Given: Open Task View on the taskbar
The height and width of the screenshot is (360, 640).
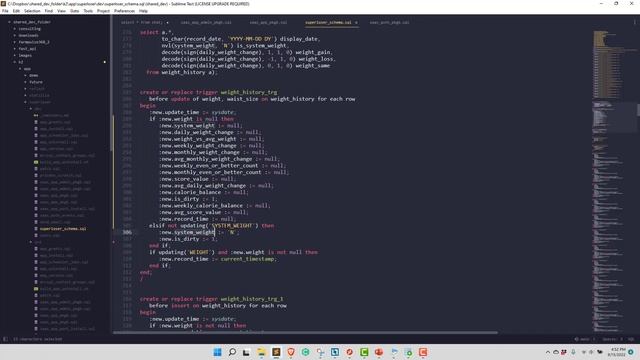Looking at the screenshot, I should pyautogui.click(x=246, y=352).
